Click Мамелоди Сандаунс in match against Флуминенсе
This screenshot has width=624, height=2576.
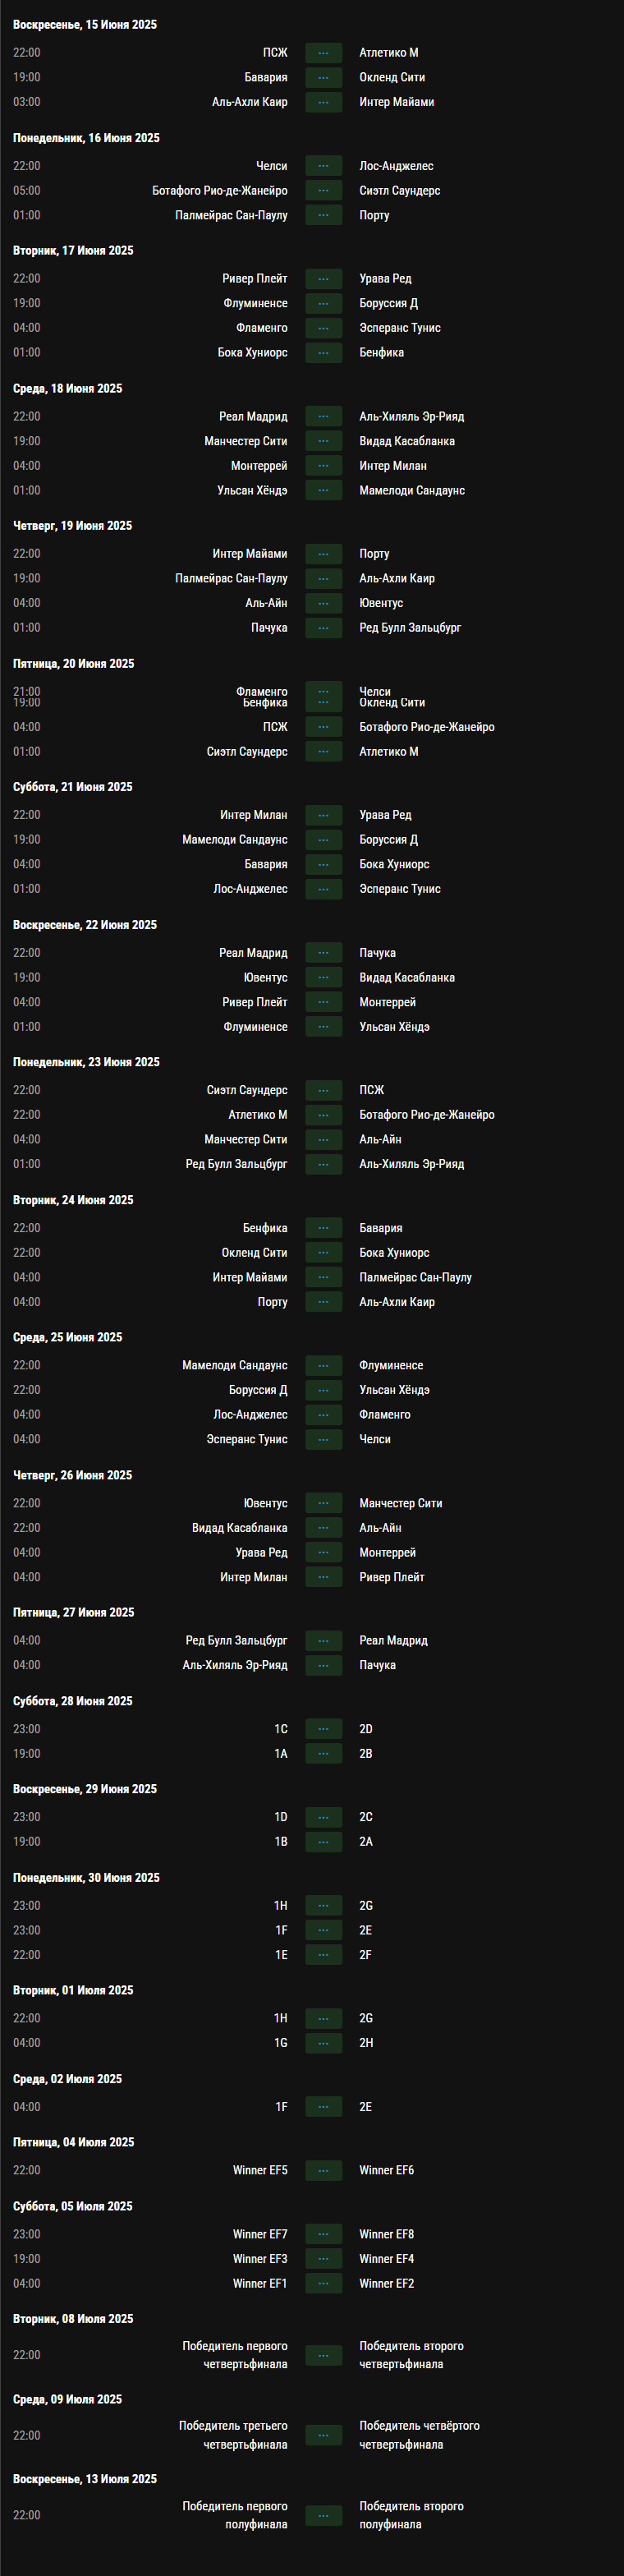coord(234,1365)
